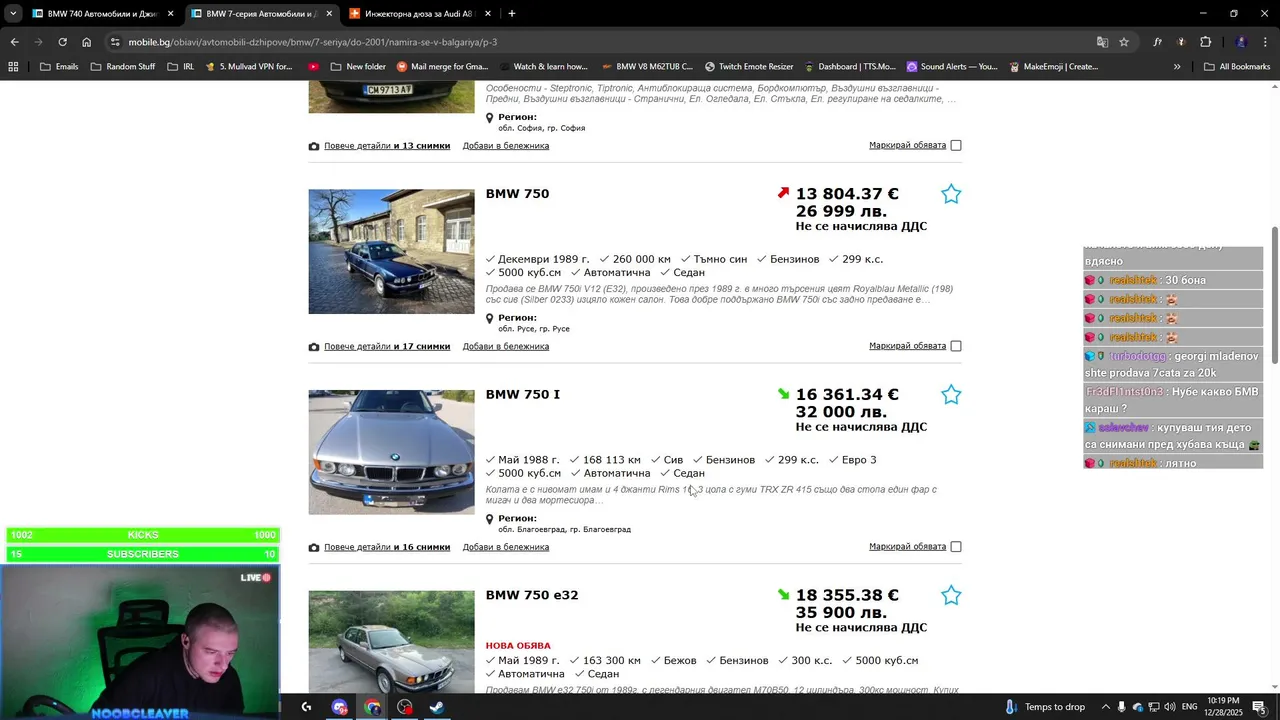Open the silver BMW 750 I thumbnail photo
This screenshot has height=720, width=1280.
click(x=391, y=452)
